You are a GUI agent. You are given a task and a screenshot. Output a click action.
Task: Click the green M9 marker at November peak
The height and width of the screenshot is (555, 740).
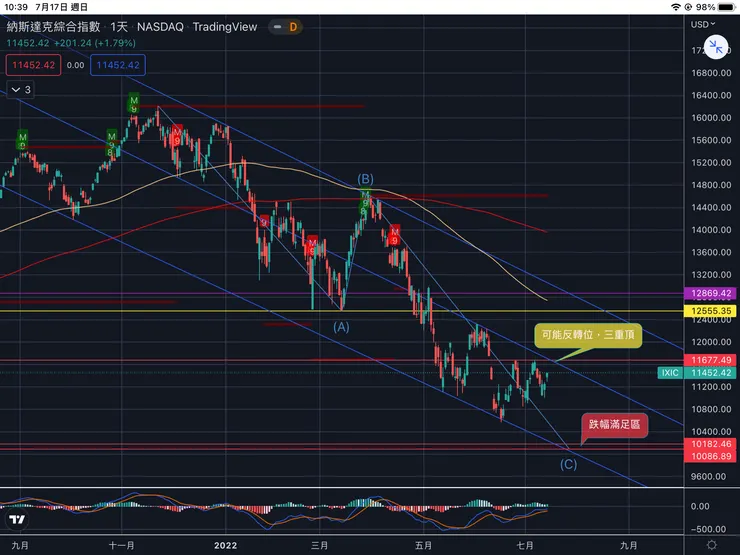[134, 104]
